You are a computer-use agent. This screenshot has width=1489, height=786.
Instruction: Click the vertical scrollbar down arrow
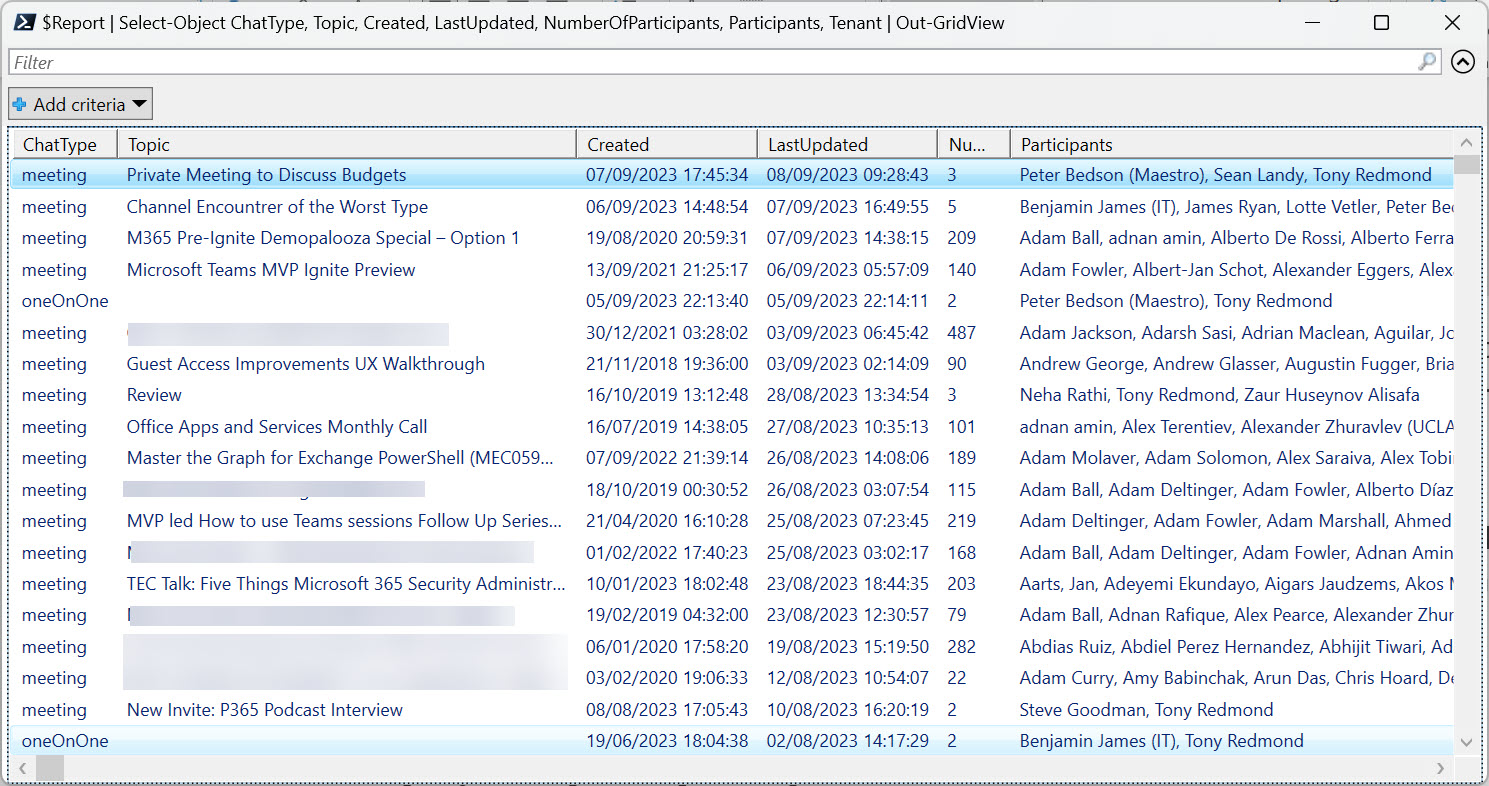1466,743
